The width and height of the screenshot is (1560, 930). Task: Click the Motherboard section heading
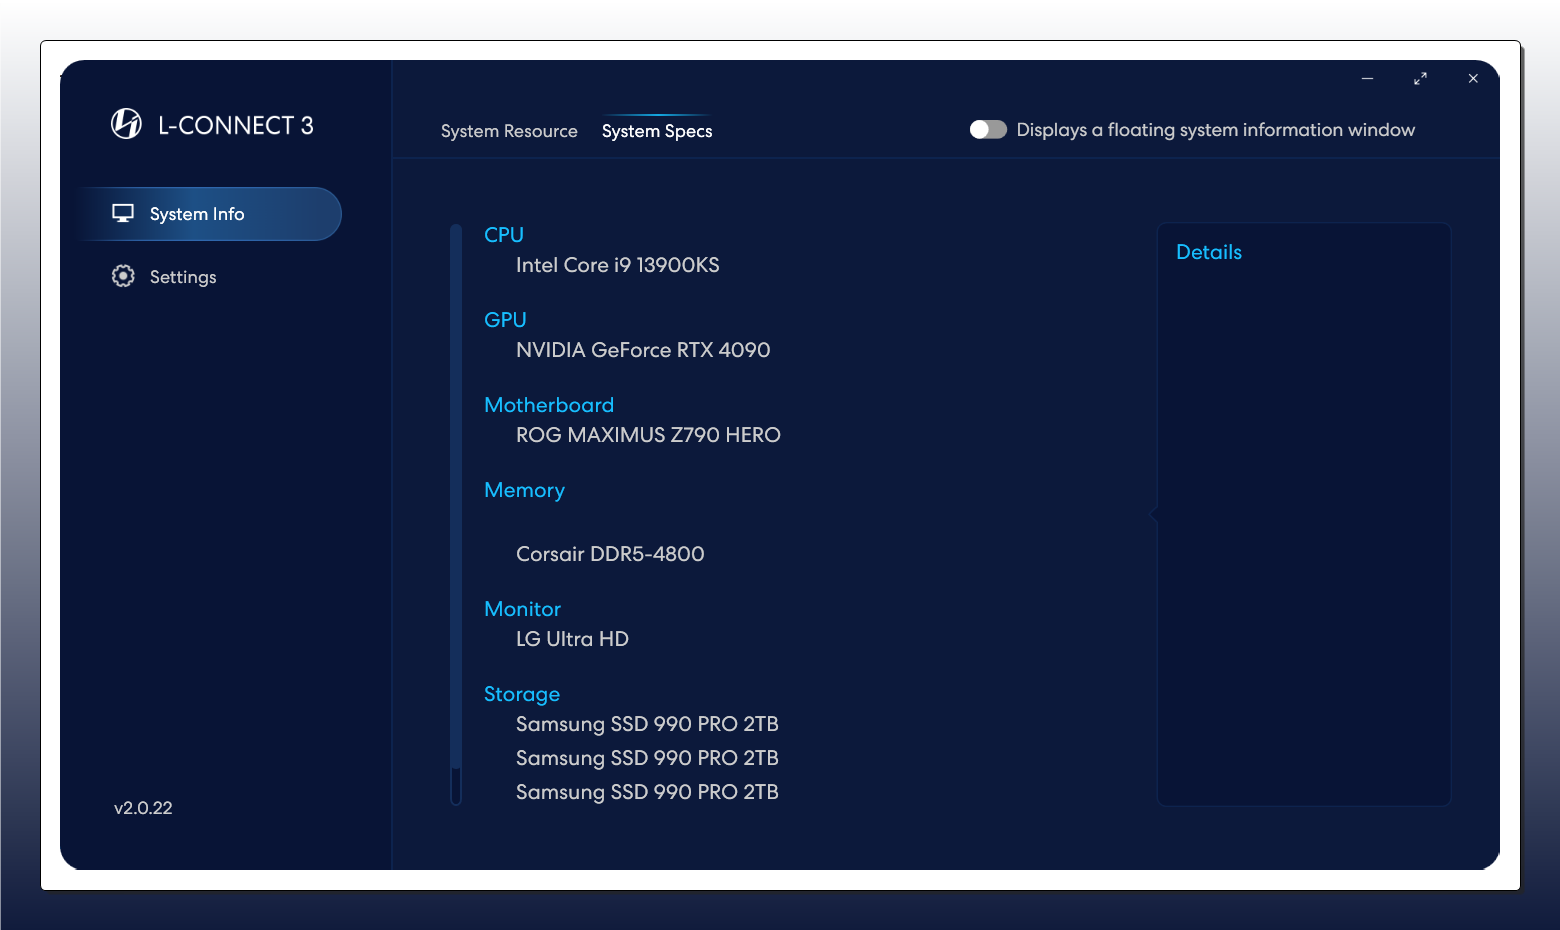[x=549, y=405]
